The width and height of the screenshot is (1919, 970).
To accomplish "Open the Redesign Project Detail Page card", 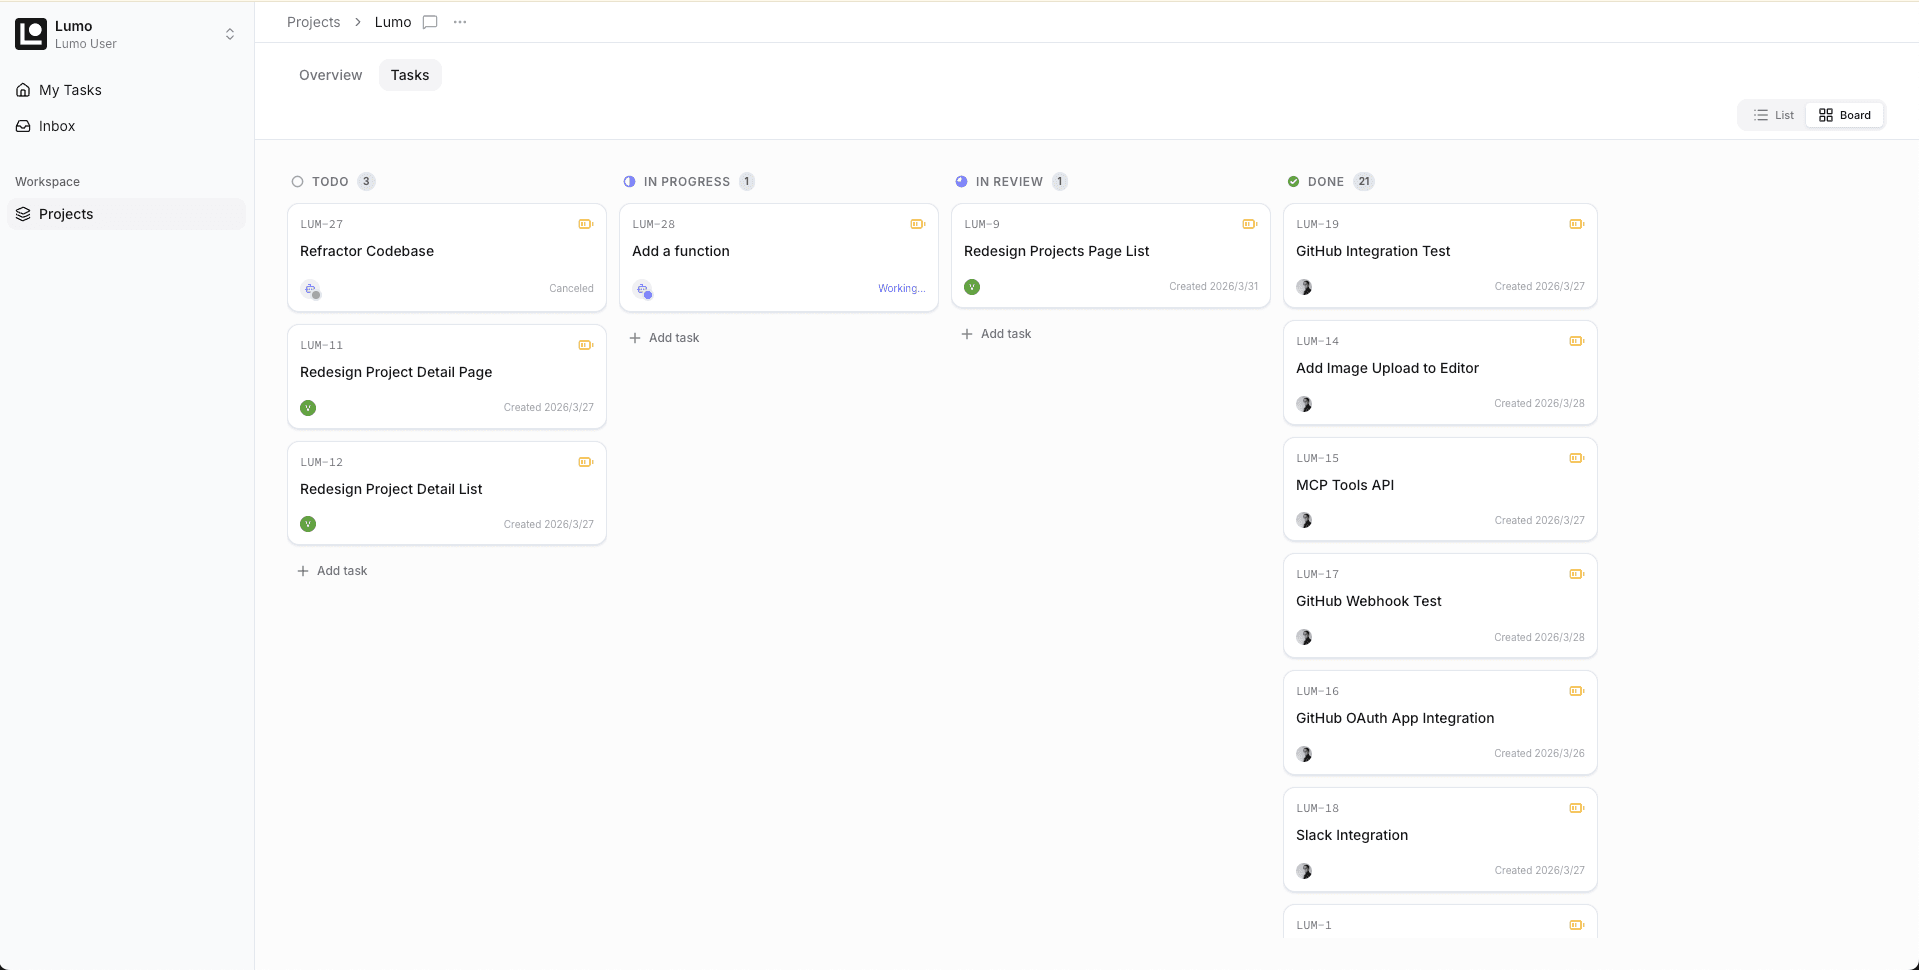I will 446,373.
